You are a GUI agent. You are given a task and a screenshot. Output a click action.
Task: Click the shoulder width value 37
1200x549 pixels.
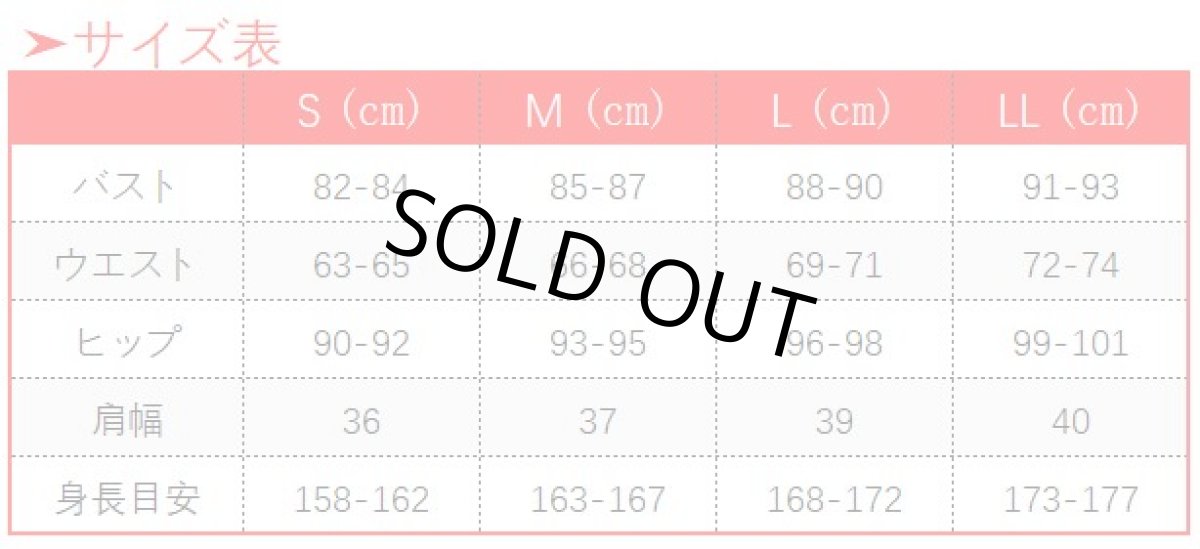(x=597, y=421)
